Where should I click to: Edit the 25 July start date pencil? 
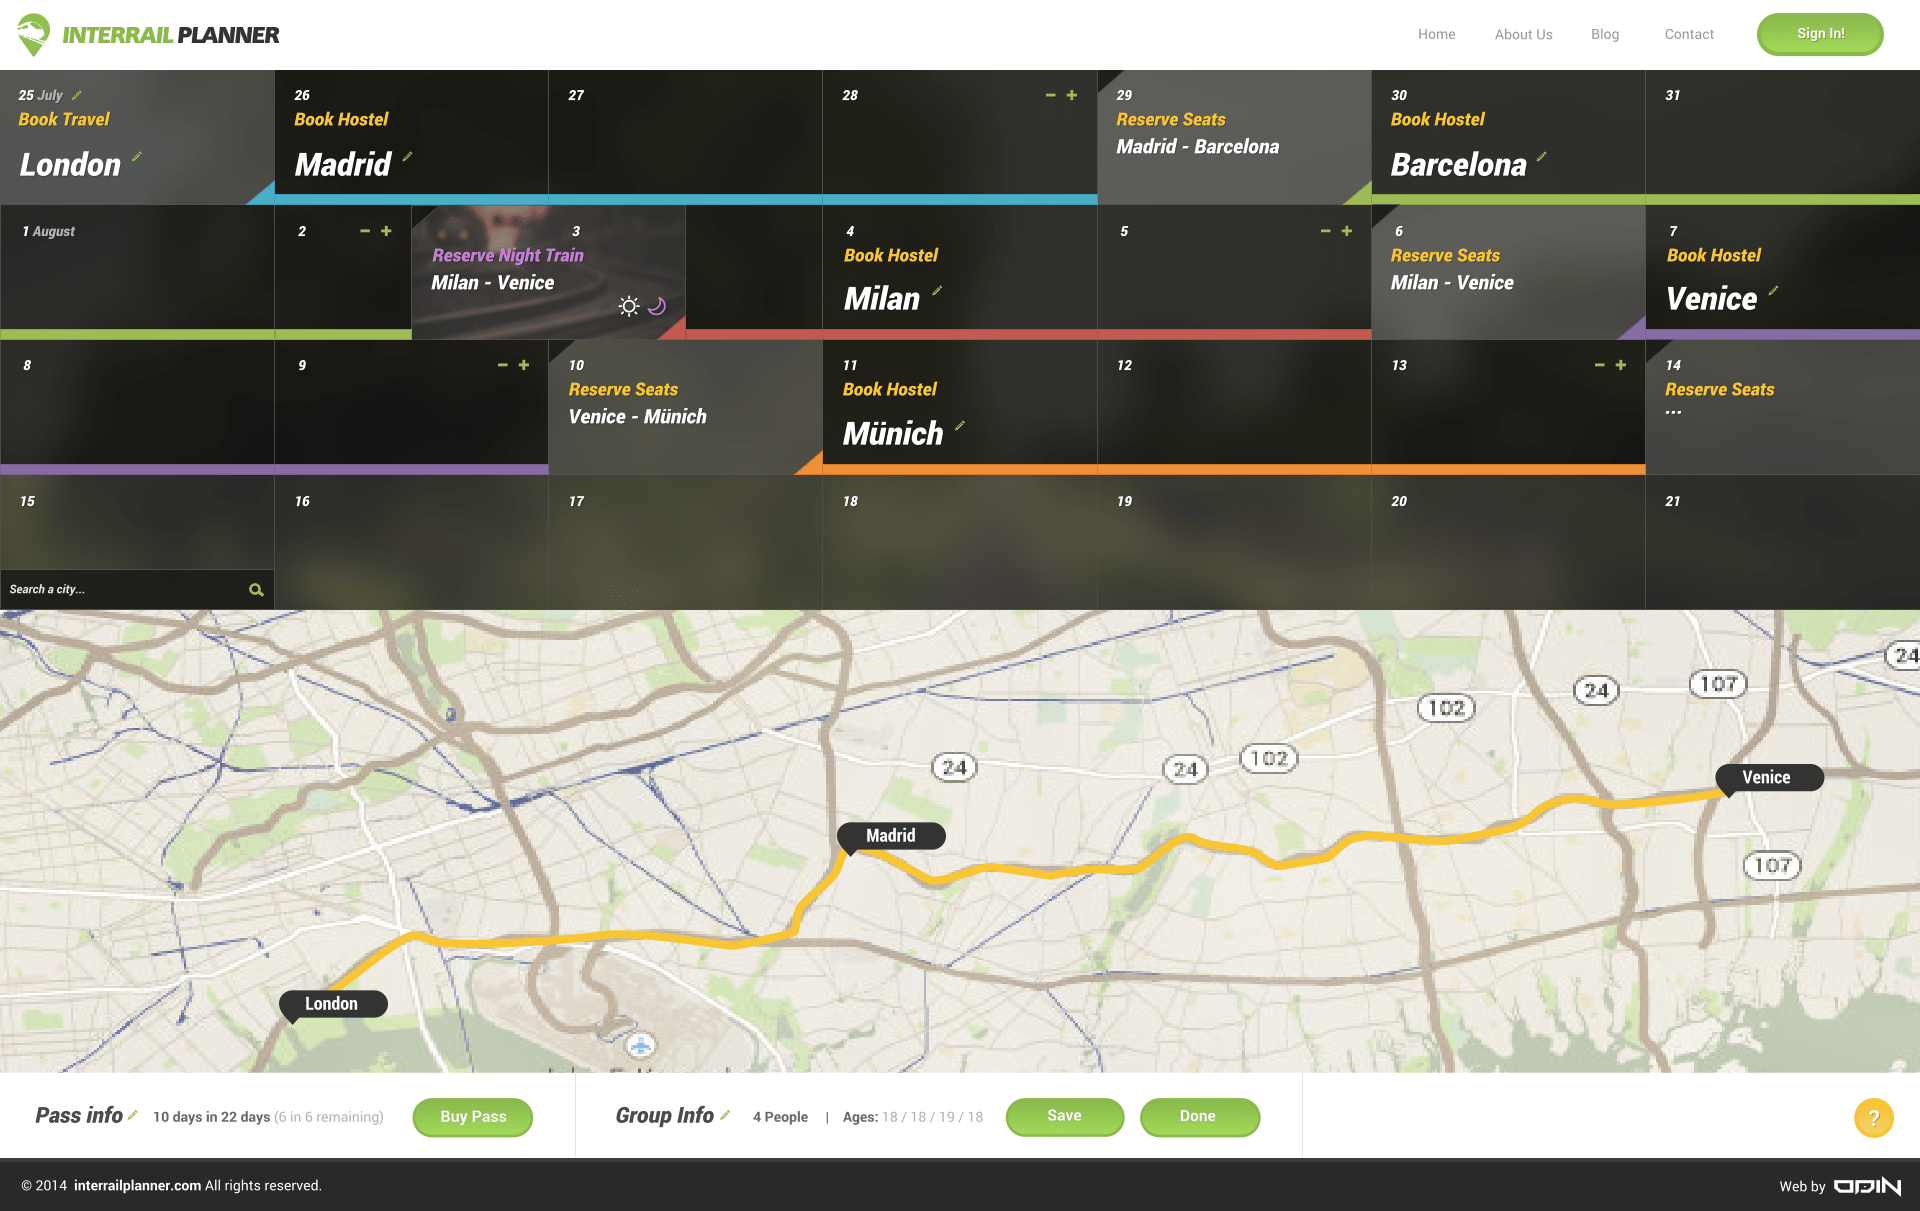pos(75,93)
